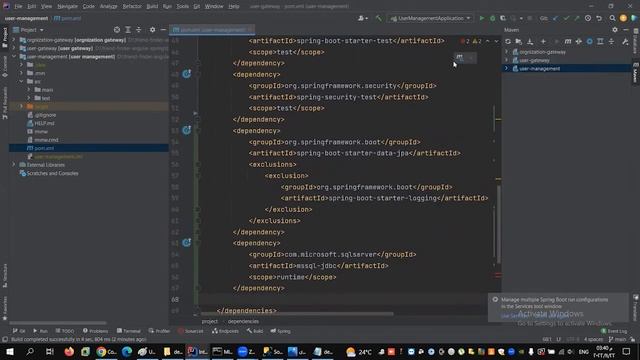The image size is (640, 360).
Task: Select HELP.md file in Project tree
Action: pyautogui.click(x=44, y=123)
